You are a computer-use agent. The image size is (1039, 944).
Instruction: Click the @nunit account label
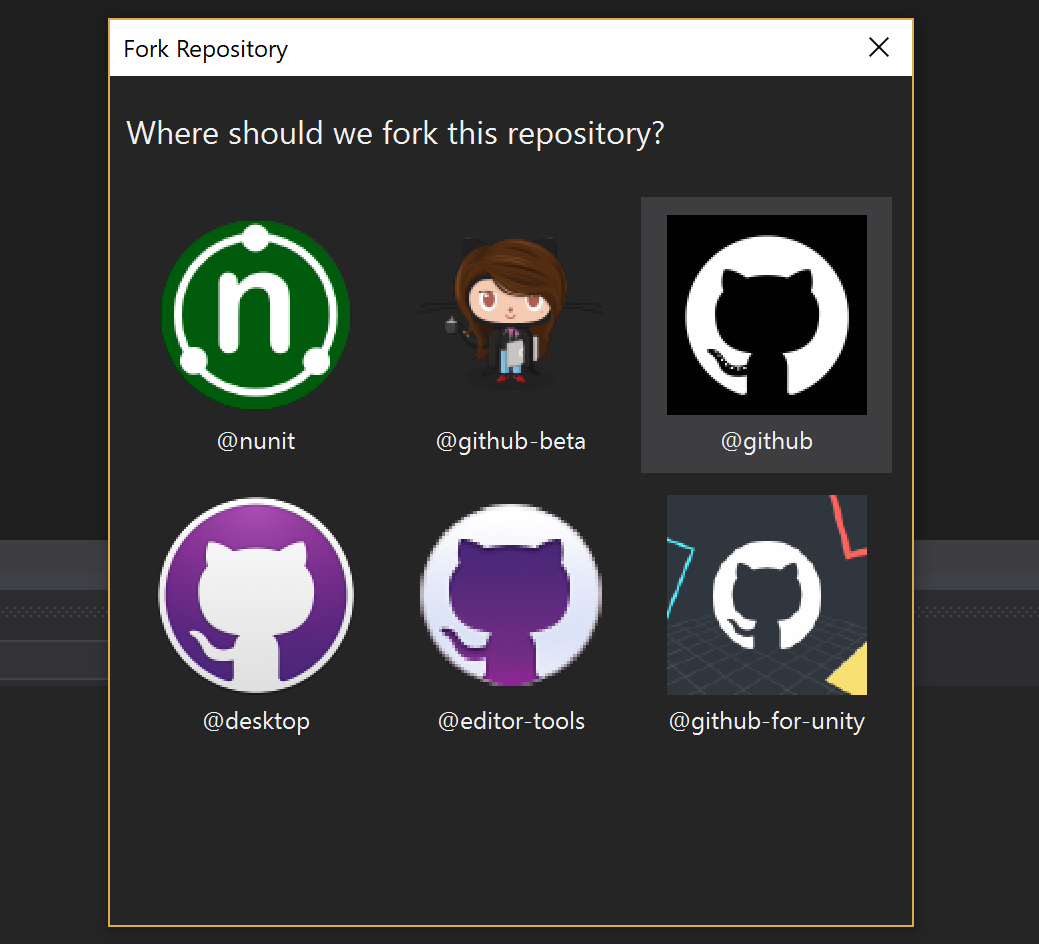click(256, 441)
